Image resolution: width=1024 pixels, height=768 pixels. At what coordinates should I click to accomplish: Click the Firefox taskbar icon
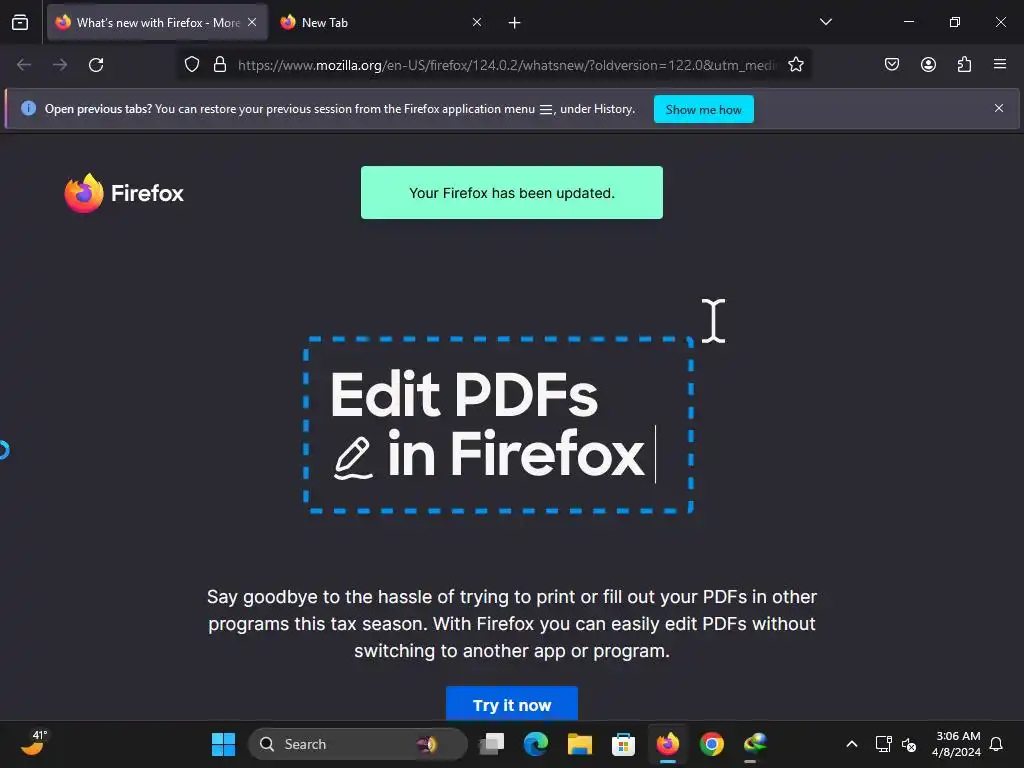[x=667, y=744]
